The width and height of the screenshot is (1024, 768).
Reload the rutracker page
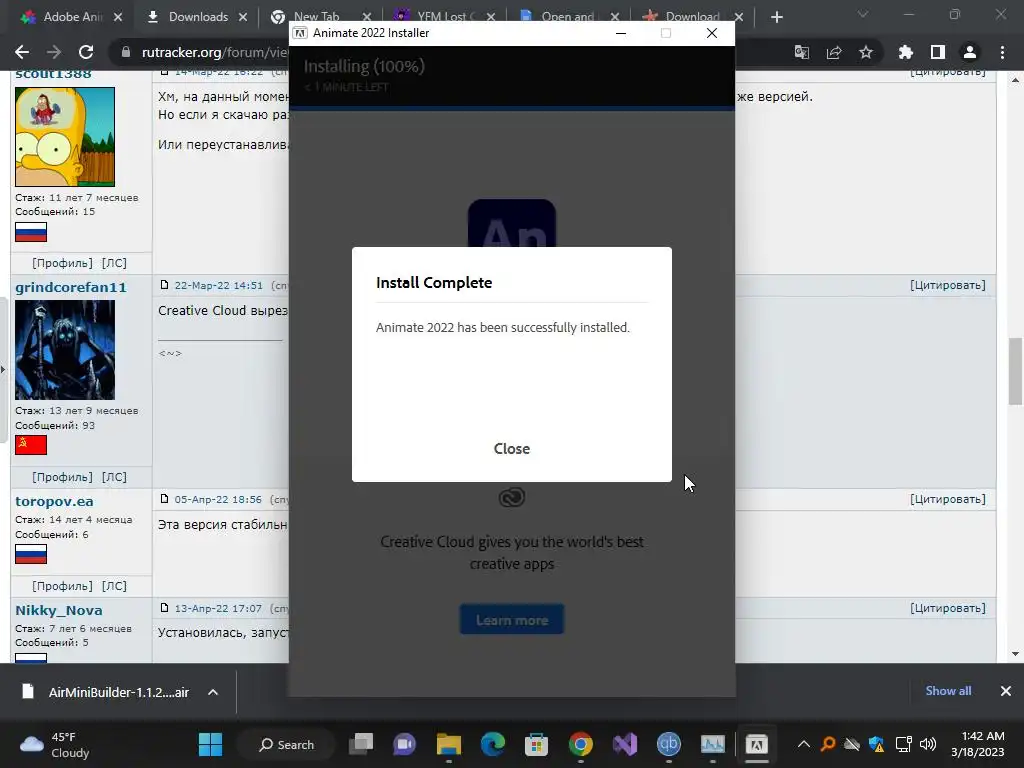(x=86, y=52)
